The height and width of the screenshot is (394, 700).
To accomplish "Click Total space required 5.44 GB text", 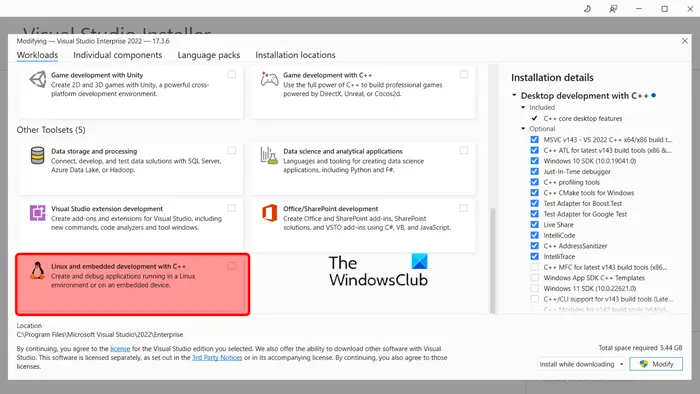I will [x=640, y=348].
